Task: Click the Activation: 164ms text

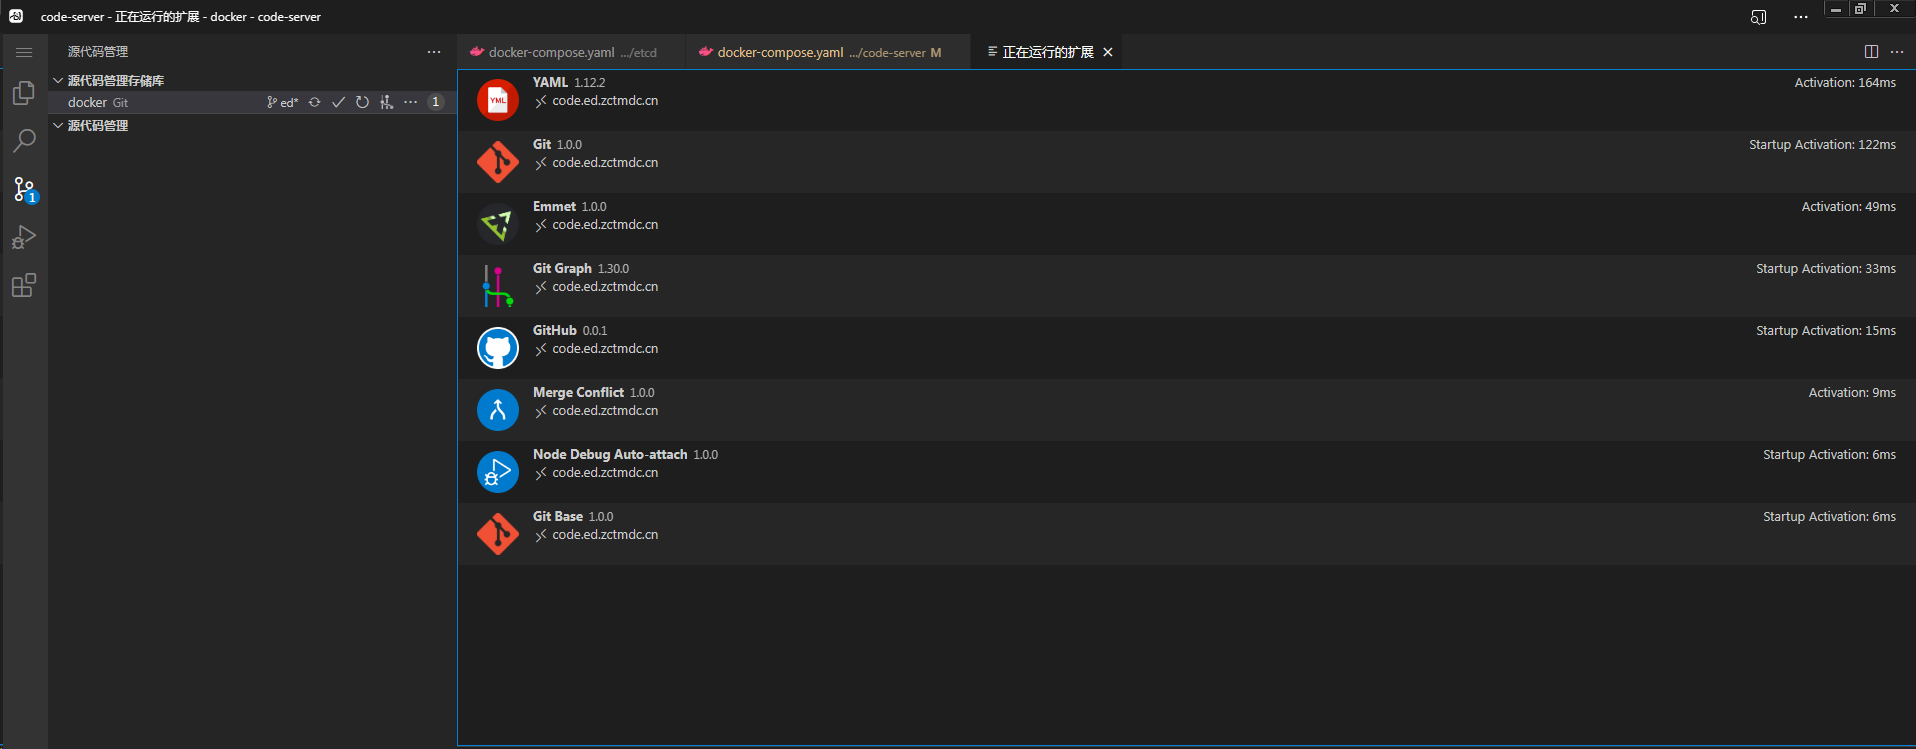Action: point(1845,83)
